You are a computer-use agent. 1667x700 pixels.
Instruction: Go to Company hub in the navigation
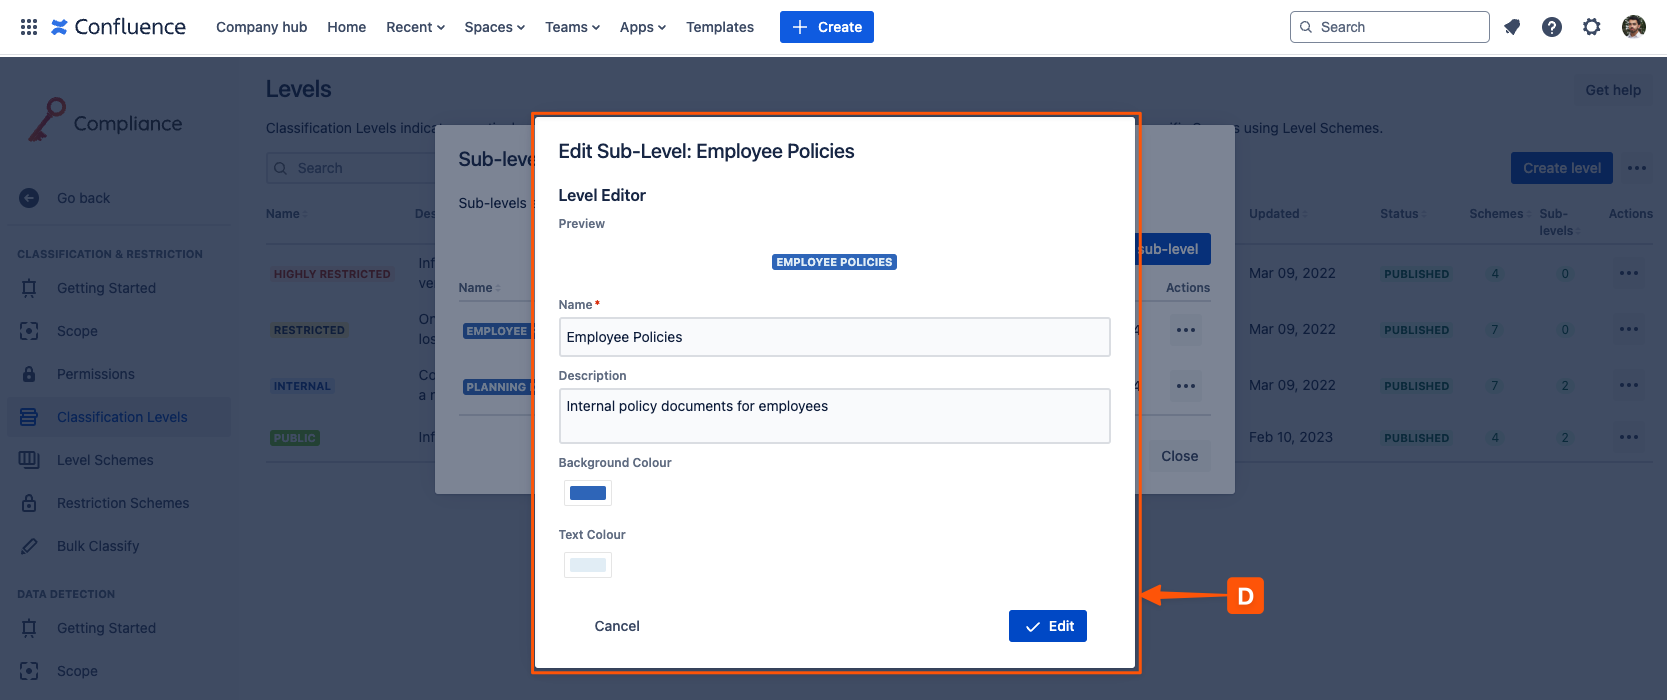[x=261, y=27]
